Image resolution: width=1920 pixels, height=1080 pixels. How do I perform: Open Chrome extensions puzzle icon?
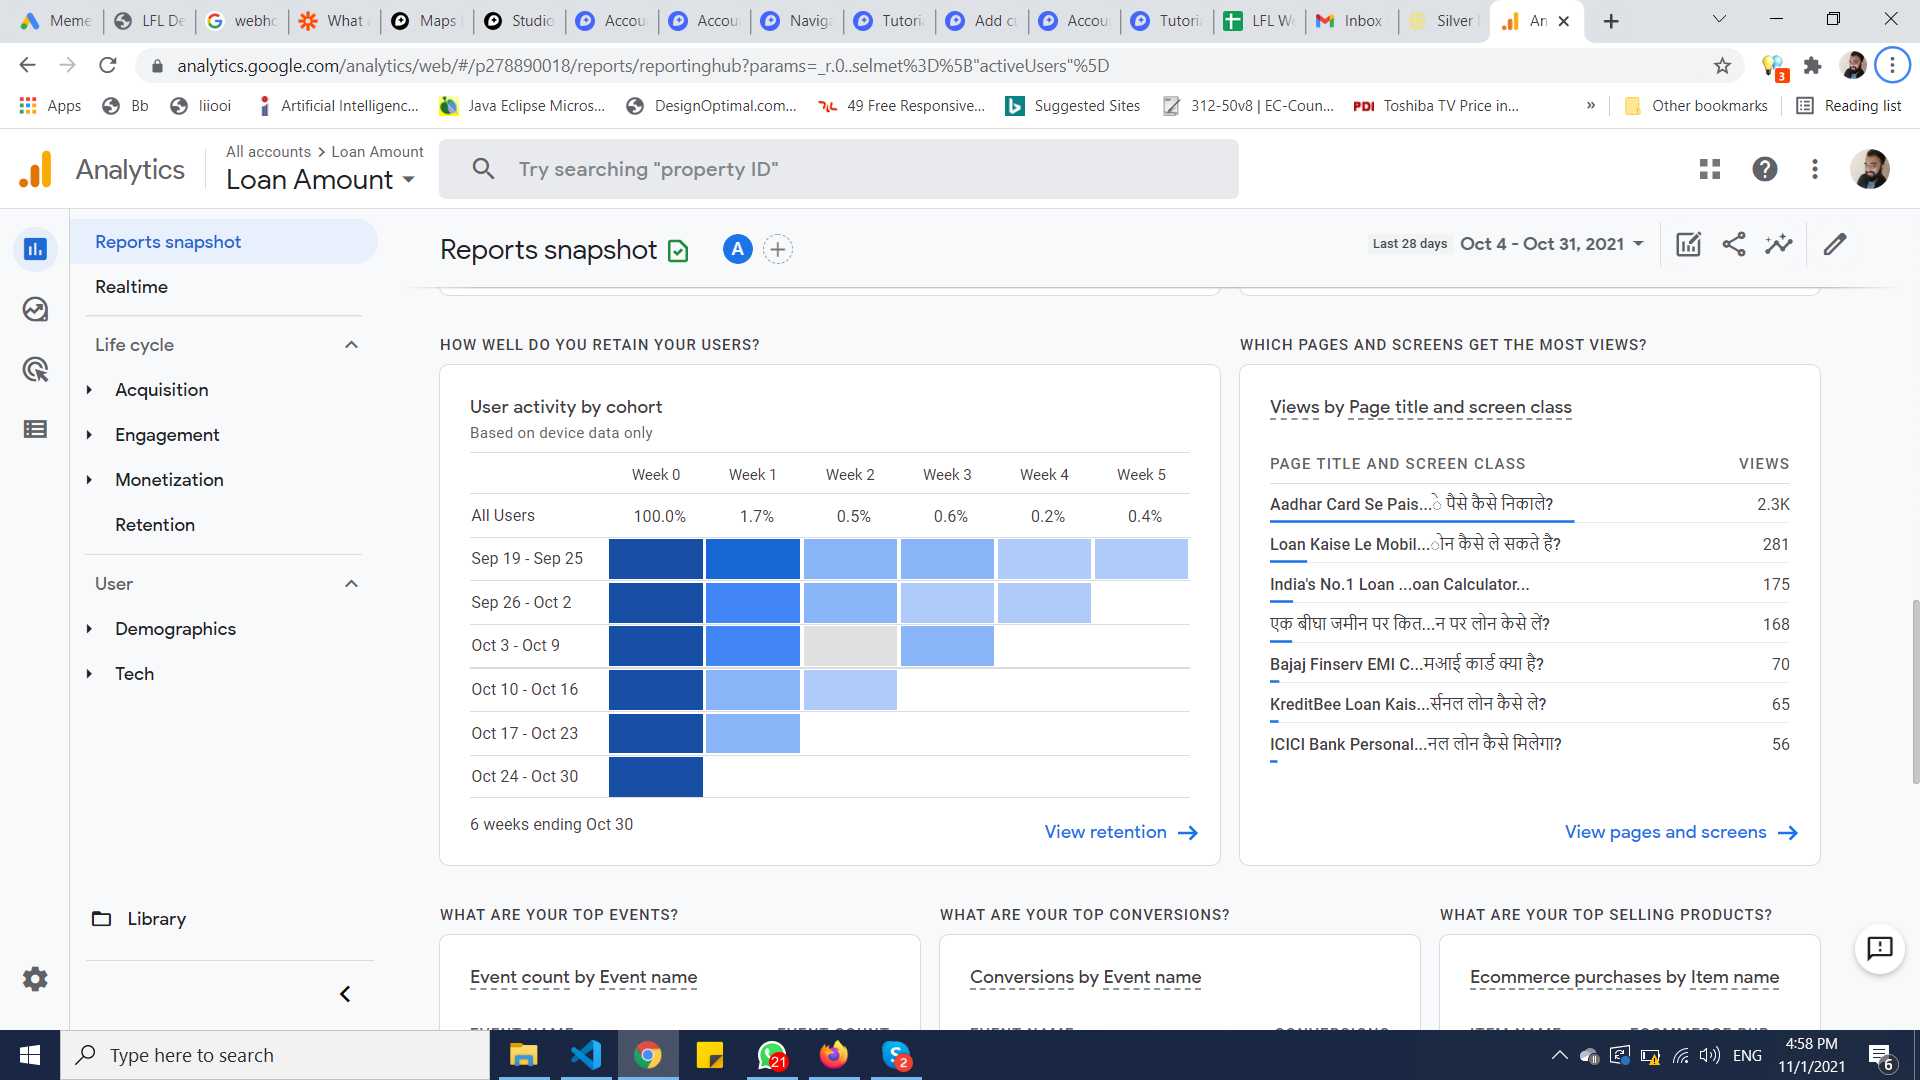coord(1812,66)
